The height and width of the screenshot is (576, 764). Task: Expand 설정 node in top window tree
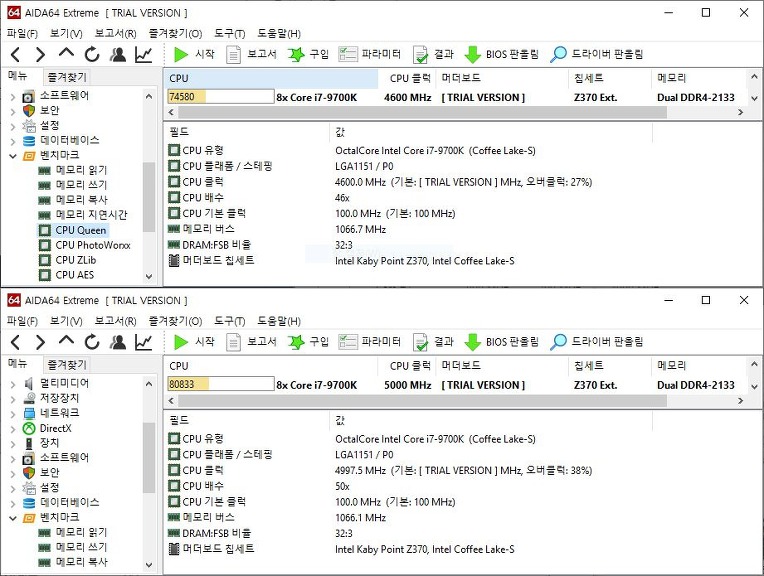pyautogui.click(x=13, y=127)
